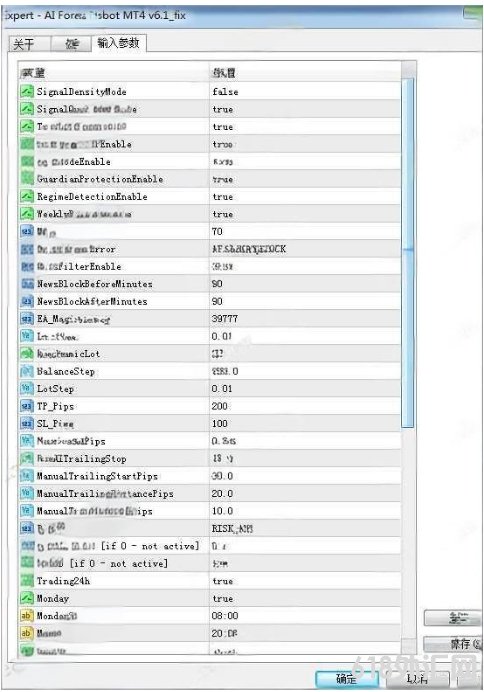484x692 pixels.
Task: Click the boolean icon next to RegimeDetectionEnable
Action: [26, 196]
